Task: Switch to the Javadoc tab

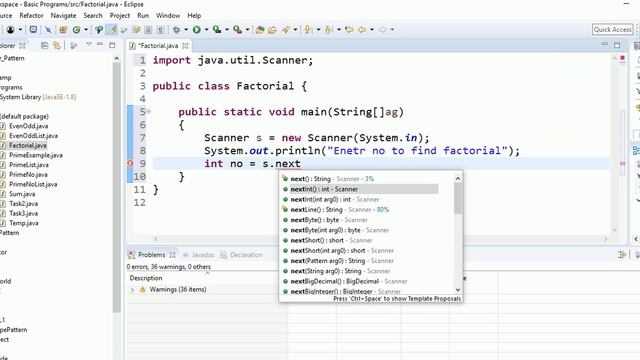Action: coord(198,255)
